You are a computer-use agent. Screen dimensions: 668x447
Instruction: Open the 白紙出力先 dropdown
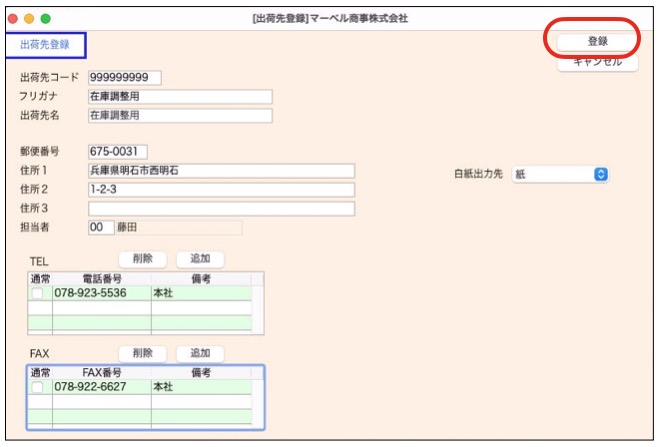pos(560,174)
